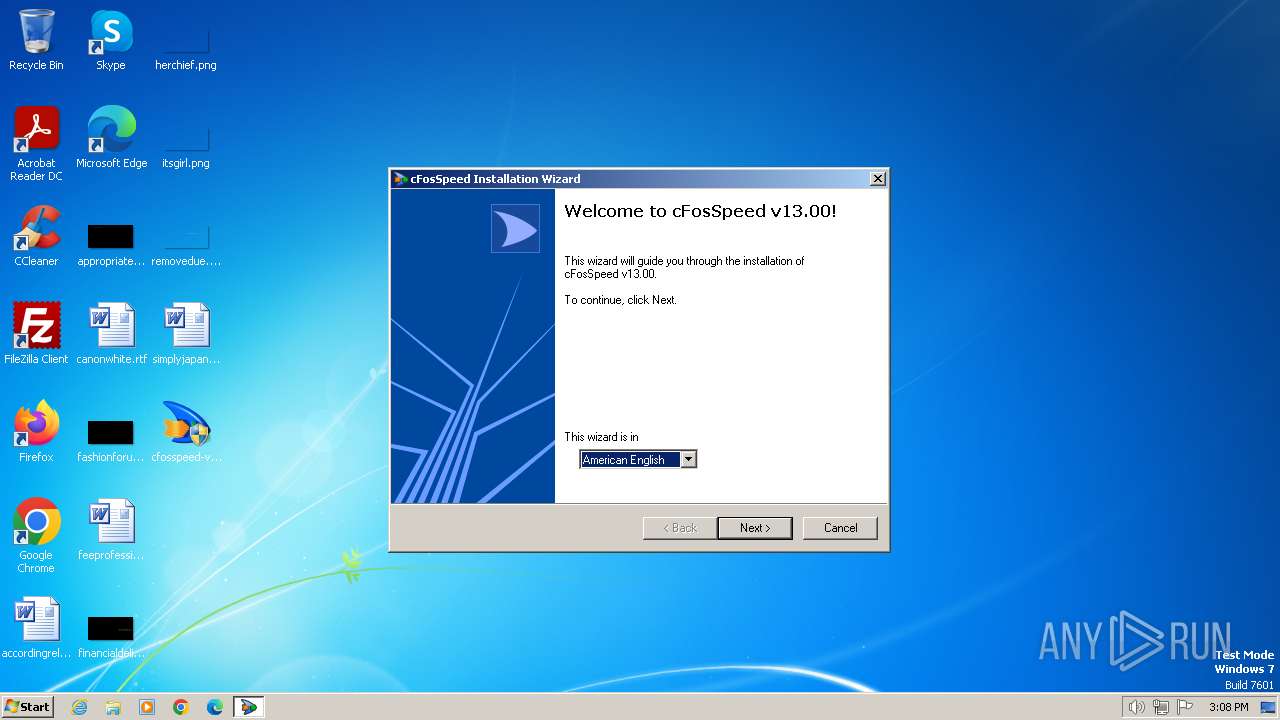This screenshot has height=720, width=1280.
Task: Launch Firefox from the desktop
Action: [x=36, y=432]
